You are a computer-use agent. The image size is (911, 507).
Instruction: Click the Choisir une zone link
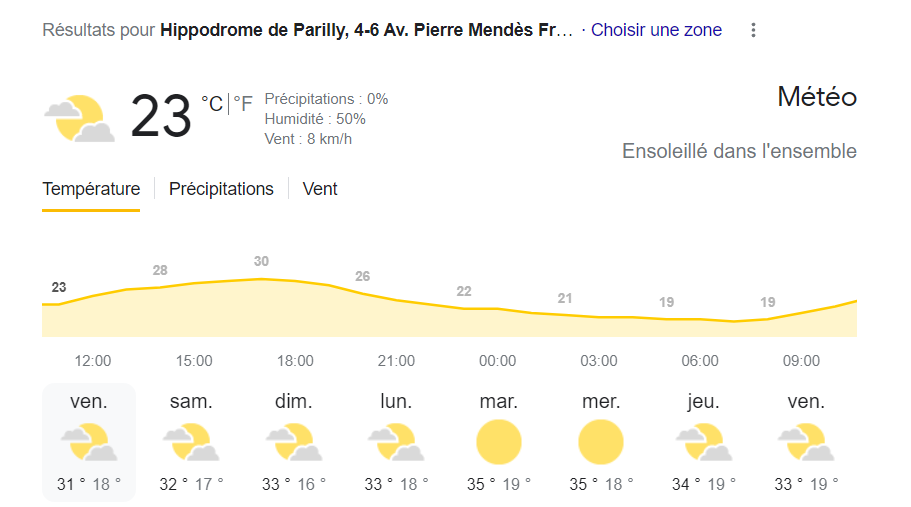tap(656, 30)
